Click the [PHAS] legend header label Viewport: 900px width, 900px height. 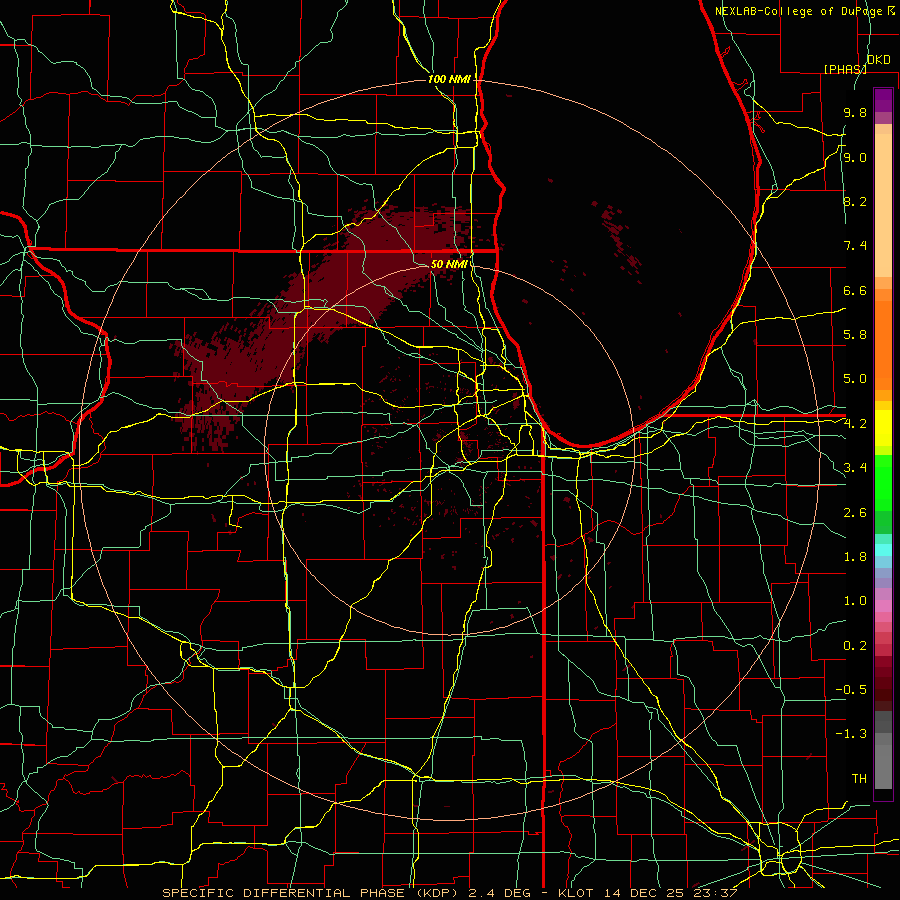coord(845,69)
